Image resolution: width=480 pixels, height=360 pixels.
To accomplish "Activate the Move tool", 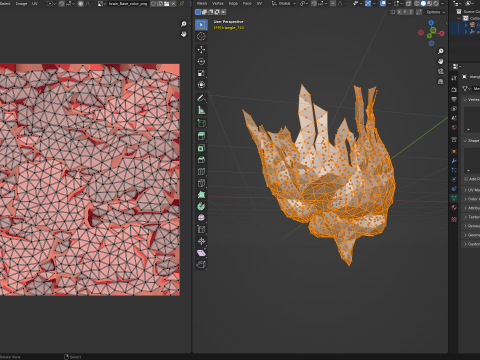I will [x=201, y=50].
